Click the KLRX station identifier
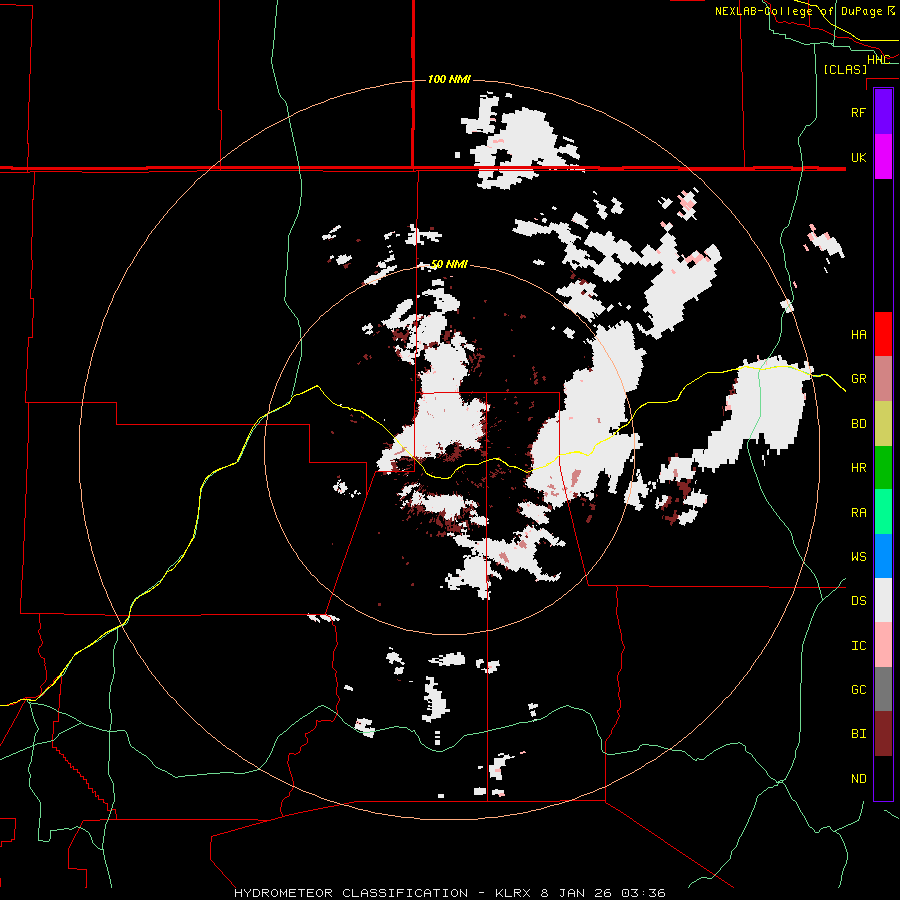900x900 pixels. [x=515, y=893]
